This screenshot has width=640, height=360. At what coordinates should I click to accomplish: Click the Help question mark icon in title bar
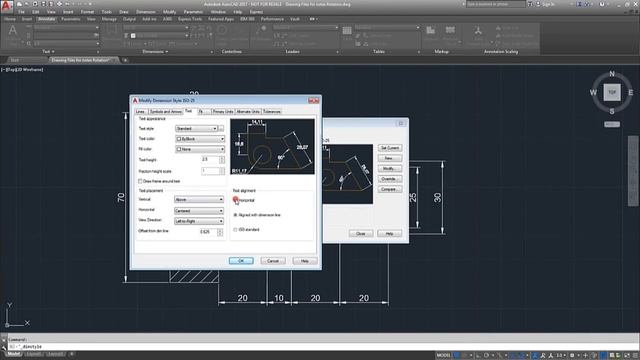click(x=602, y=4)
